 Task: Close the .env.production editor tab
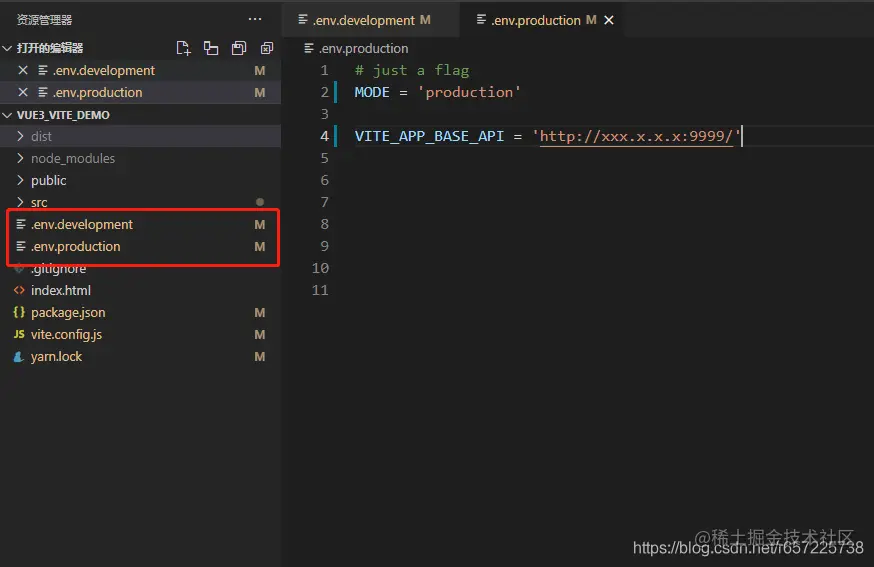coord(609,20)
